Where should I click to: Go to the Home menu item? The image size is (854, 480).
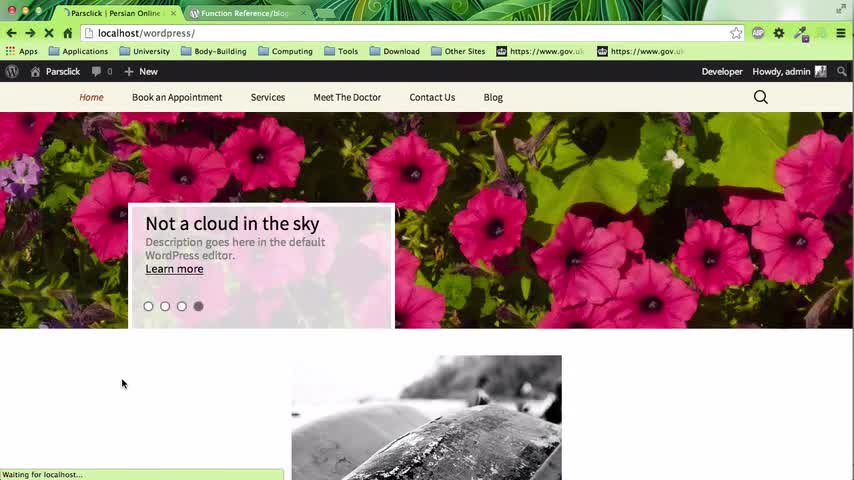tap(92, 97)
